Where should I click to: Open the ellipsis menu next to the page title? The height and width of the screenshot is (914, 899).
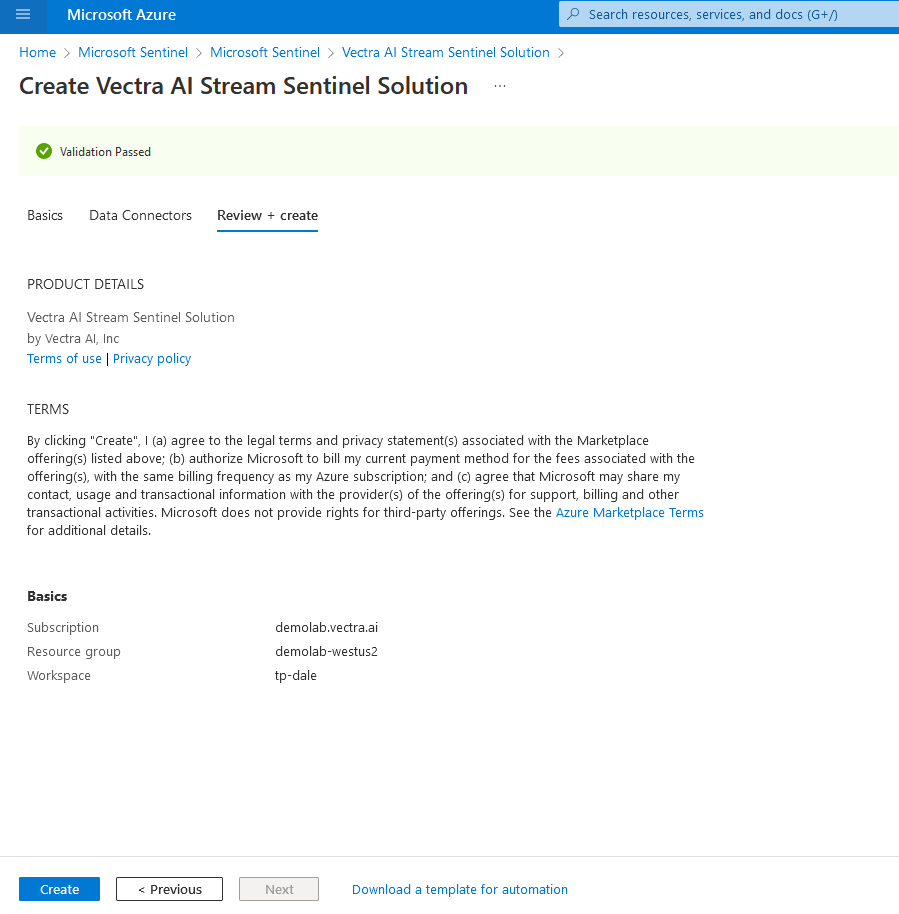click(499, 86)
